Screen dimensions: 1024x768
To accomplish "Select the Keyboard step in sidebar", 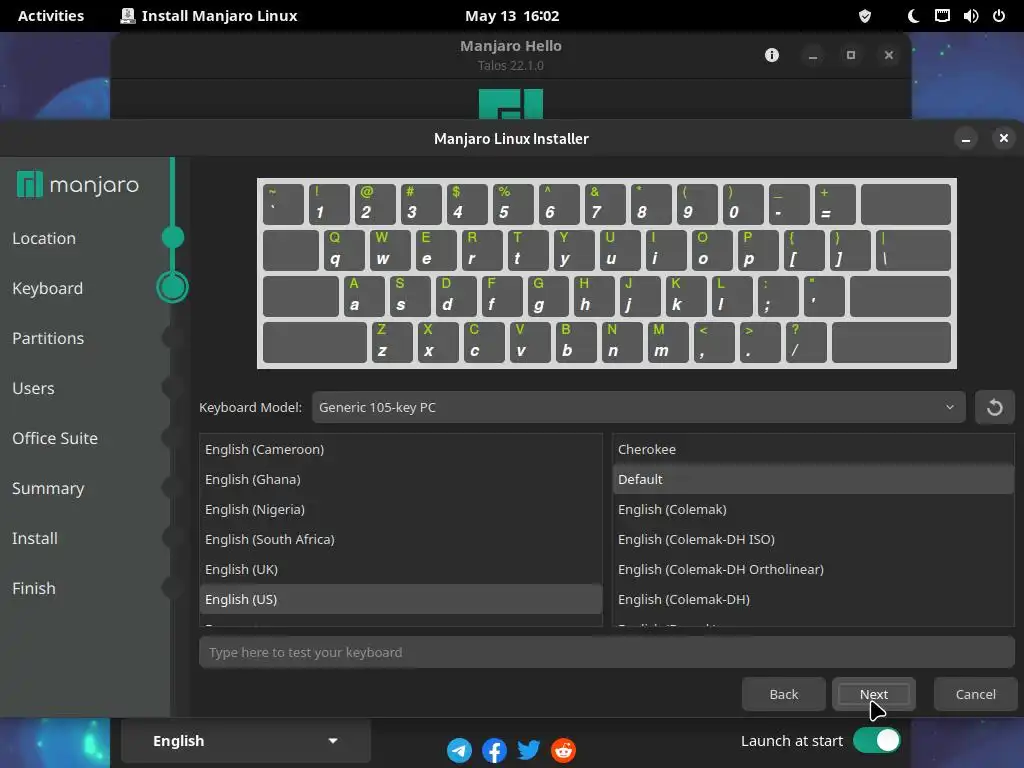I will [x=48, y=288].
